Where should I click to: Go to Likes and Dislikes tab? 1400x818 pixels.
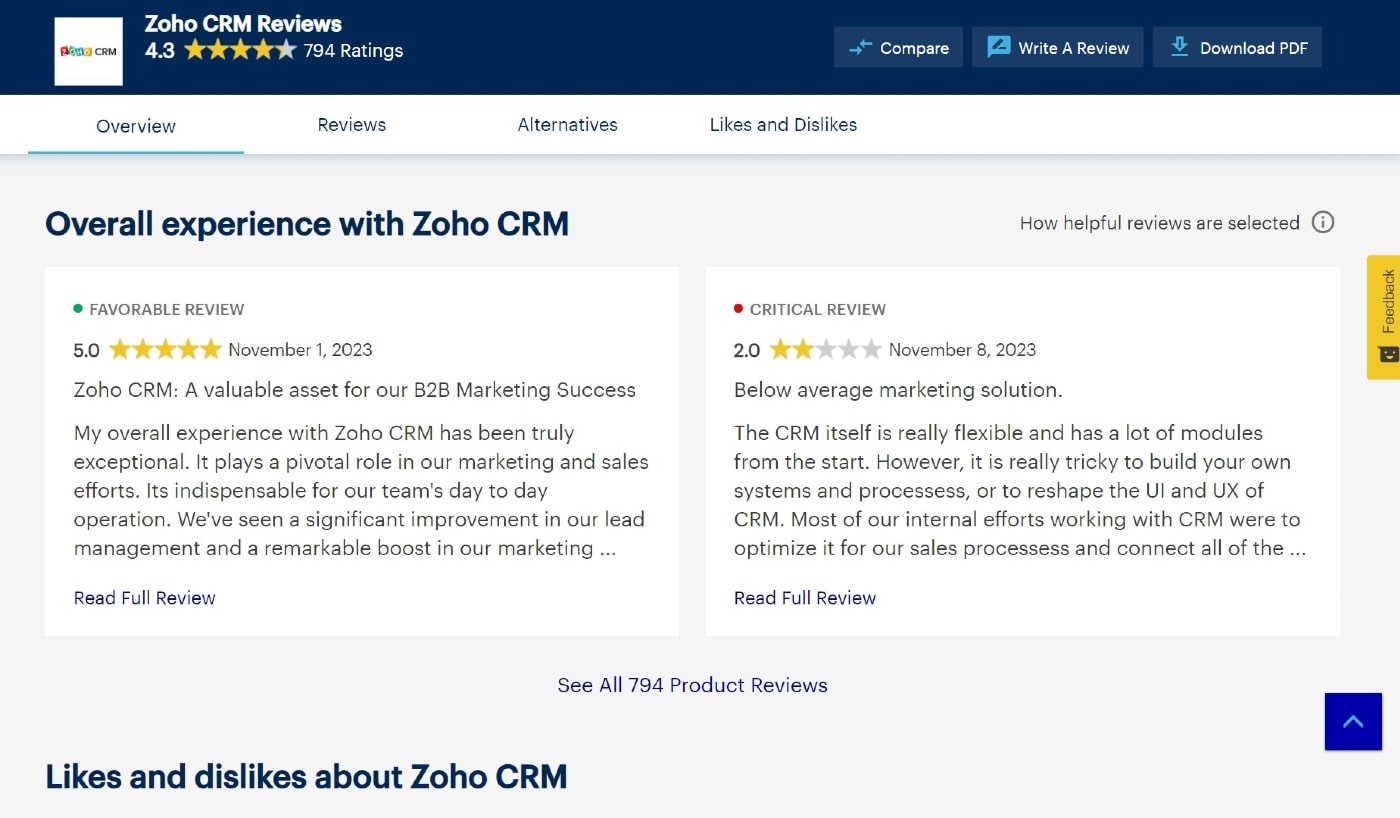click(x=783, y=125)
